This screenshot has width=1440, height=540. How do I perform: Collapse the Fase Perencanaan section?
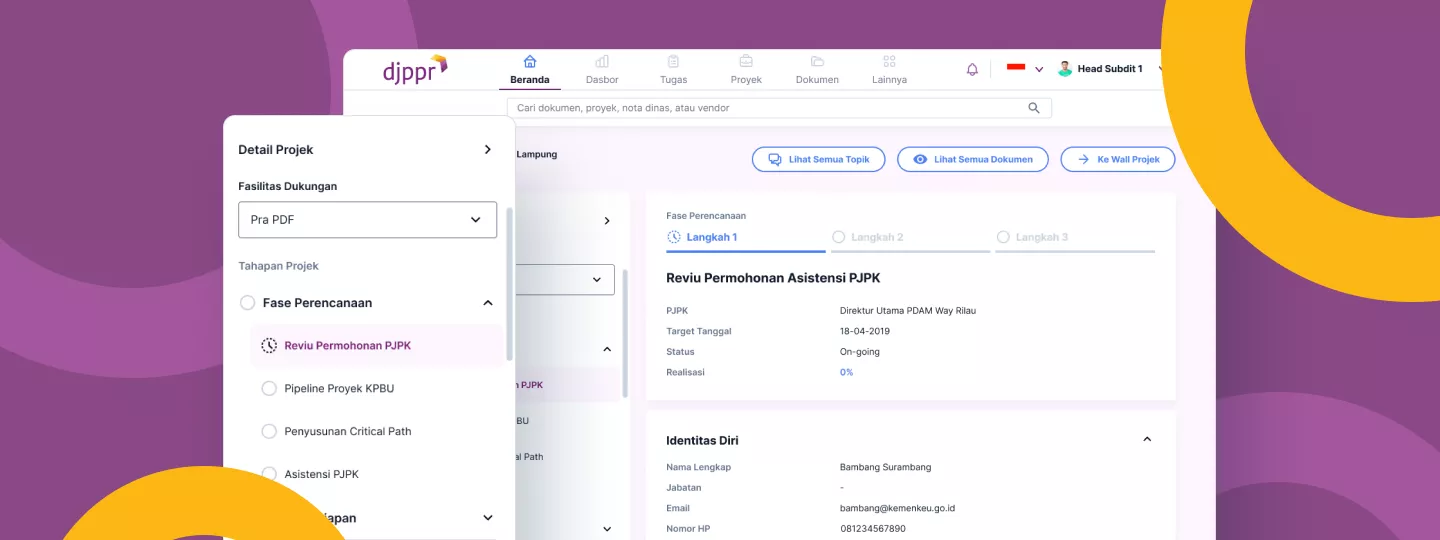pos(488,303)
